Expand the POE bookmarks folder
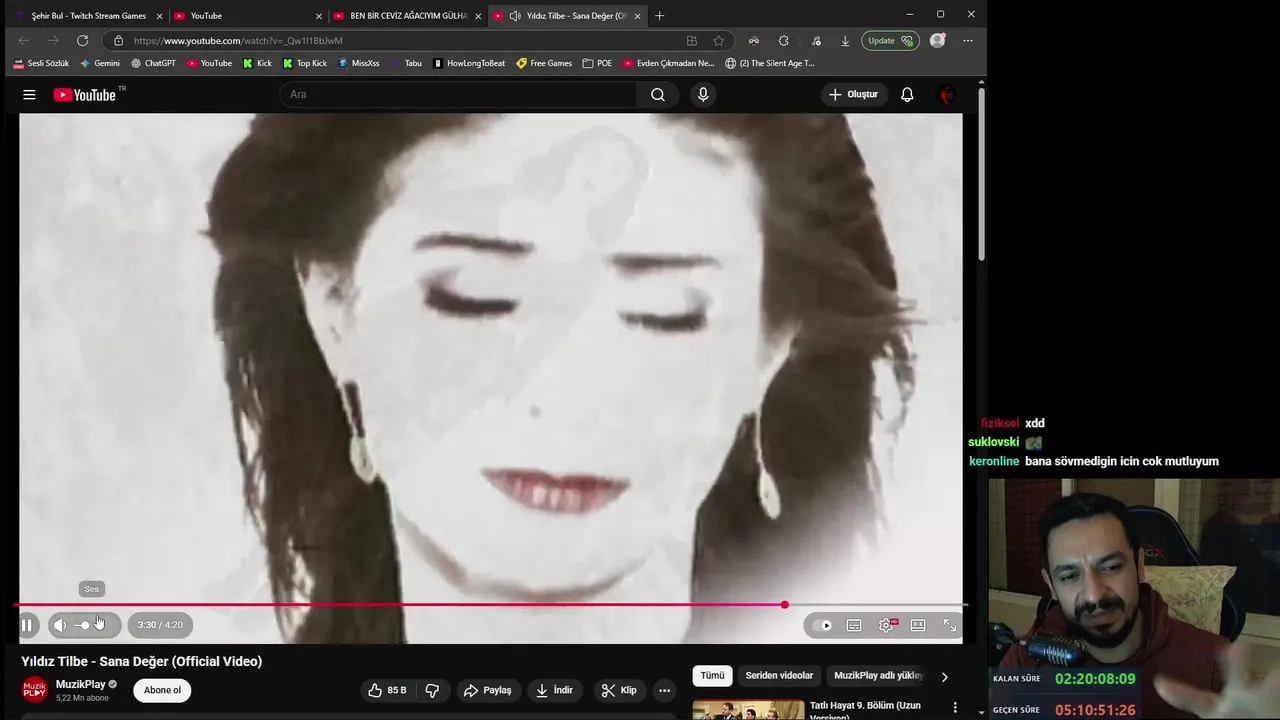 (597, 63)
